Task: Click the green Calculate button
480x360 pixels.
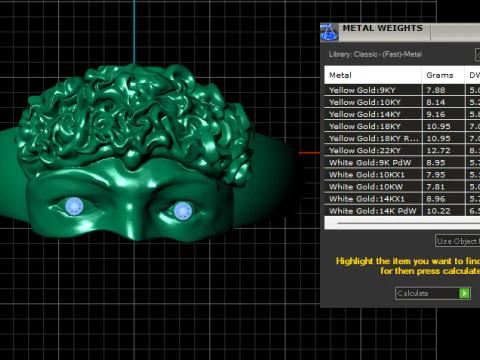Action: [433, 293]
